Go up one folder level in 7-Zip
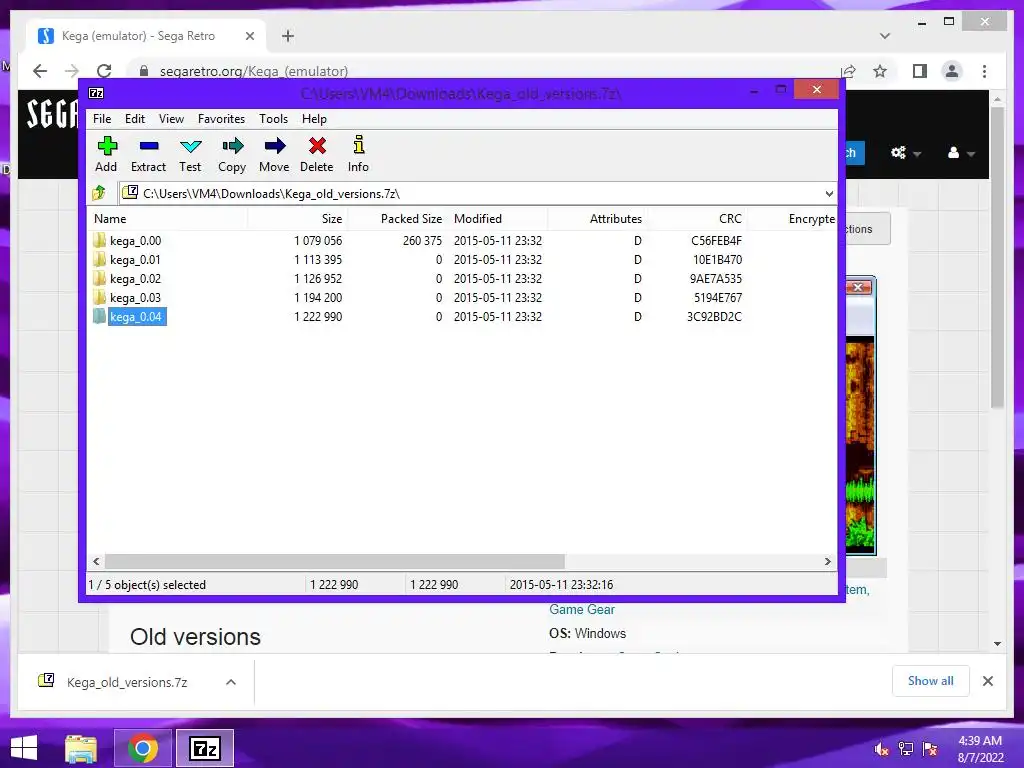This screenshot has height=768, width=1024. coord(99,193)
